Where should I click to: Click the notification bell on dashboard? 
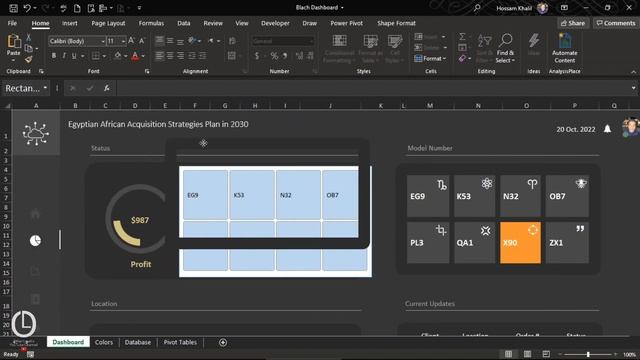pos(607,129)
